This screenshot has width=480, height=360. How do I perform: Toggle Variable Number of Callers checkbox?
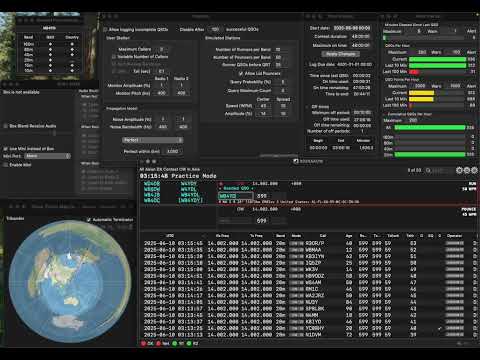pyautogui.click(x=114, y=57)
